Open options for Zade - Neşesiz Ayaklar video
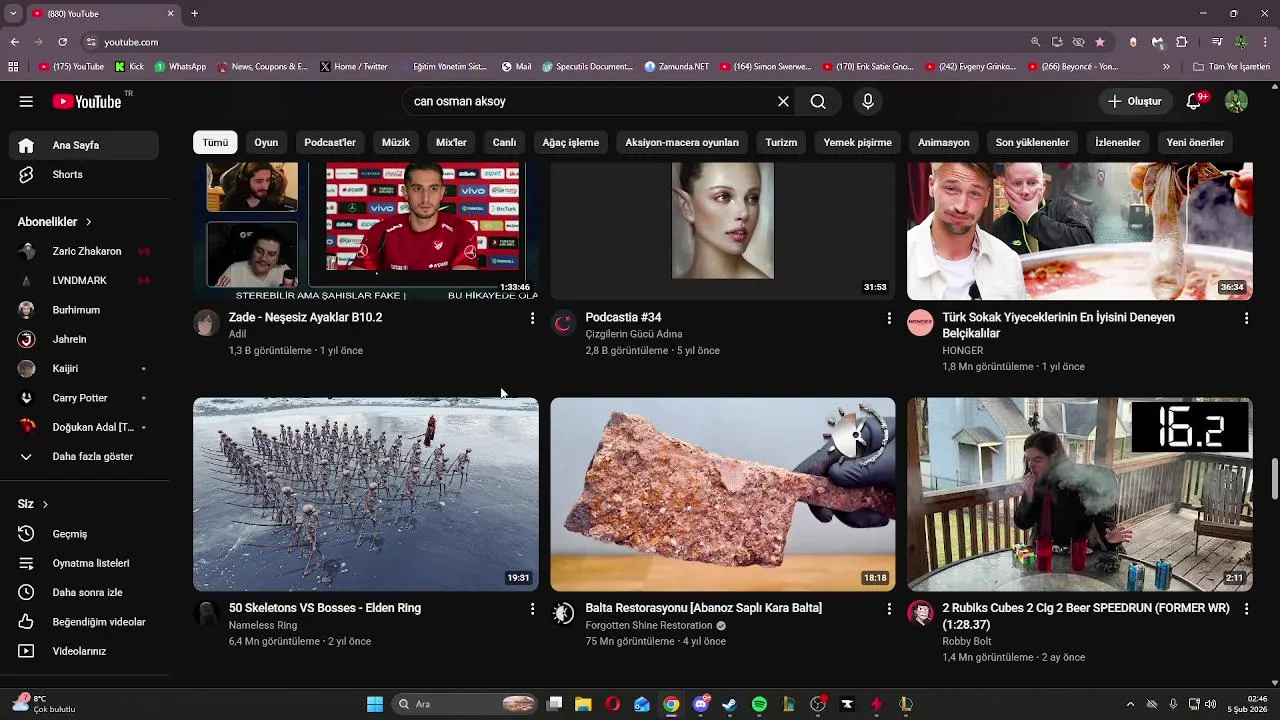 (x=532, y=318)
